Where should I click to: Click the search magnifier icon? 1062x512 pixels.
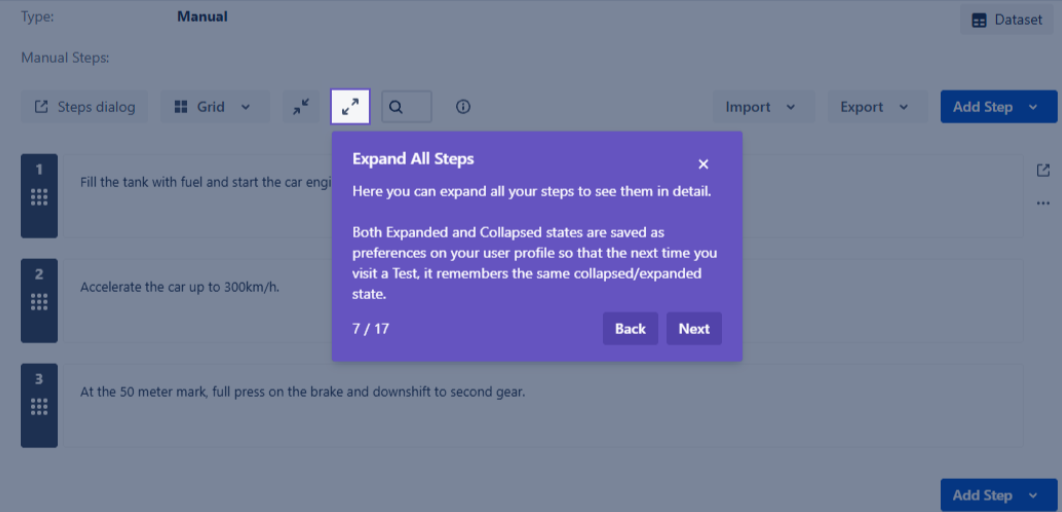pos(397,107)
